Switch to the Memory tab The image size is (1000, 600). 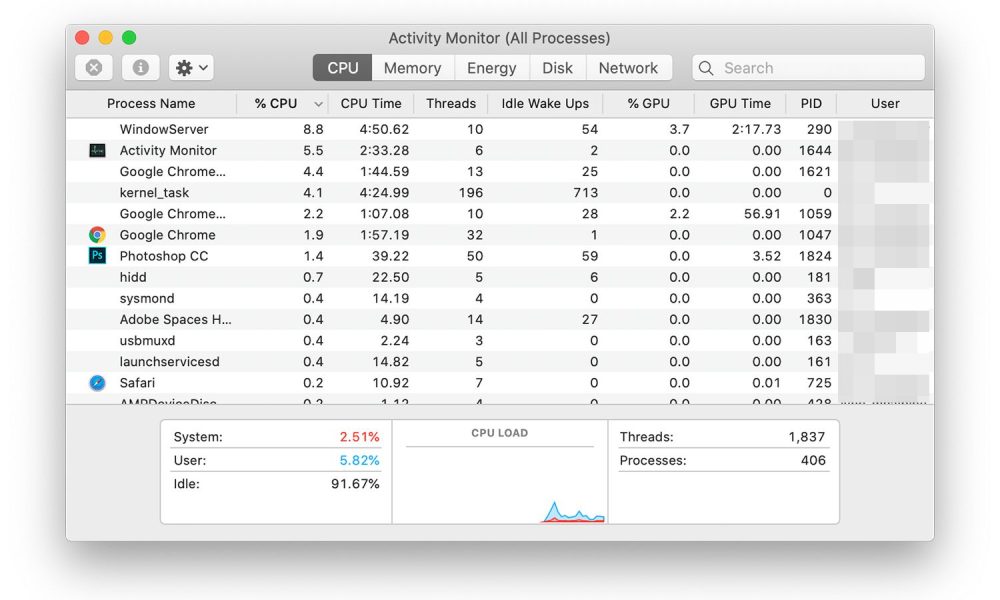pos(413,68)
